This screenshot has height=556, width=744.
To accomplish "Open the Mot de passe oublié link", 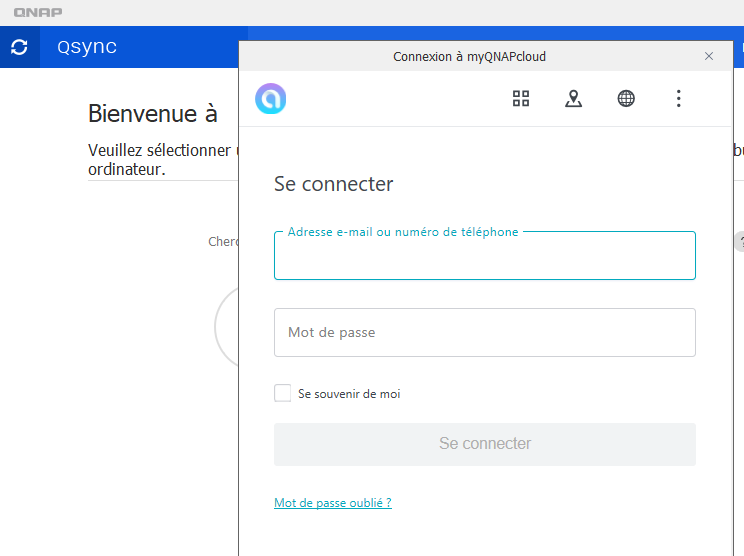I will (x=333, y=503).
